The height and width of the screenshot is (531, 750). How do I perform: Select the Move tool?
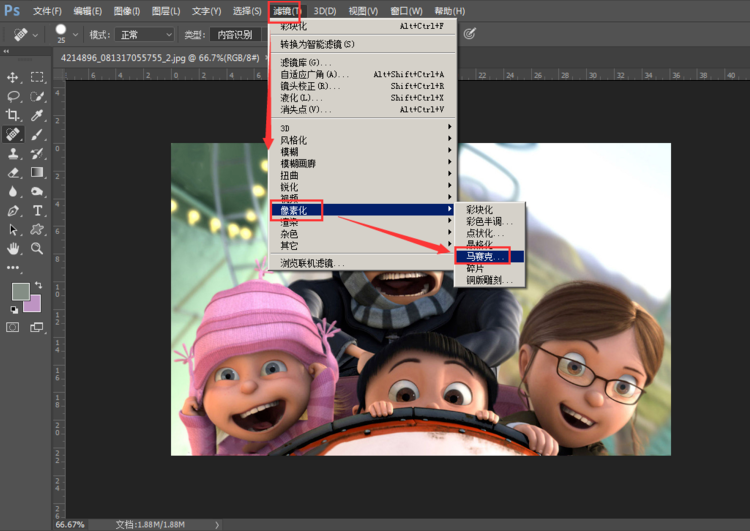13,77
